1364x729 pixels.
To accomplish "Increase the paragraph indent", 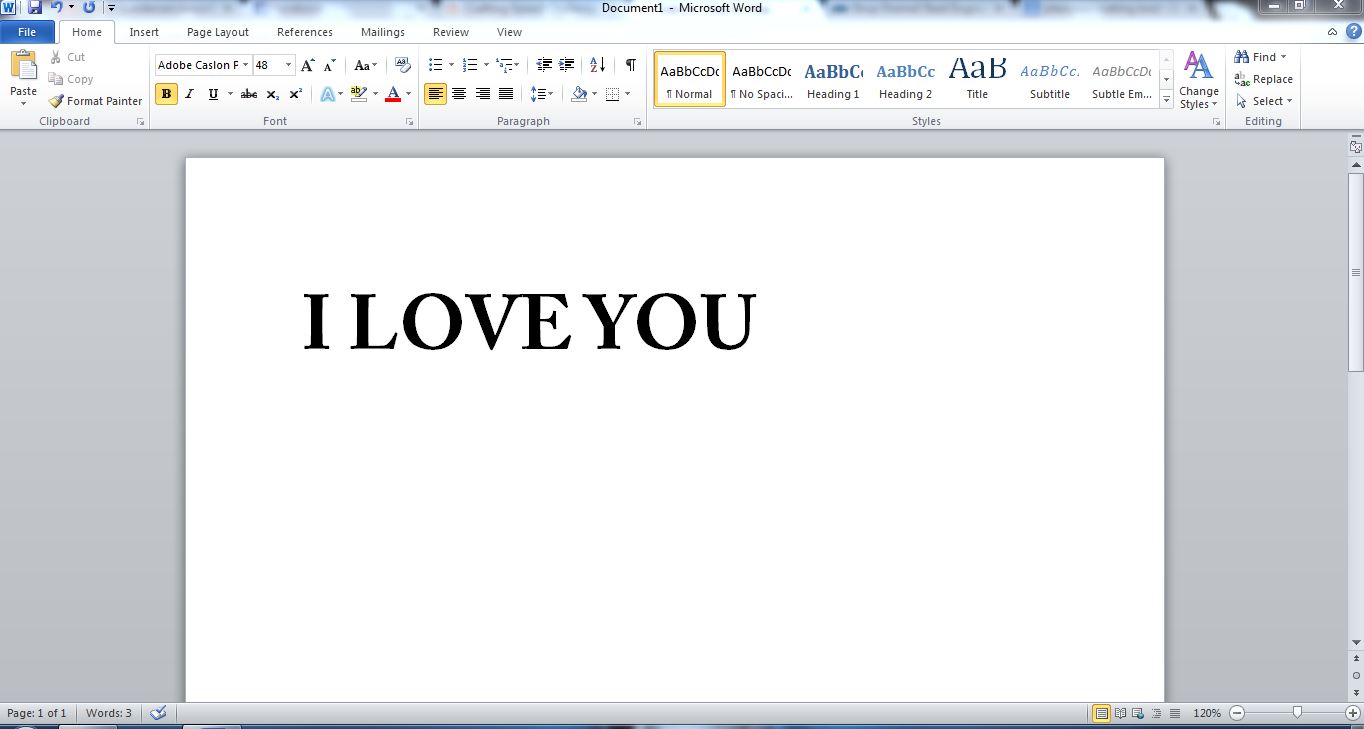I will tap(567, 65).
